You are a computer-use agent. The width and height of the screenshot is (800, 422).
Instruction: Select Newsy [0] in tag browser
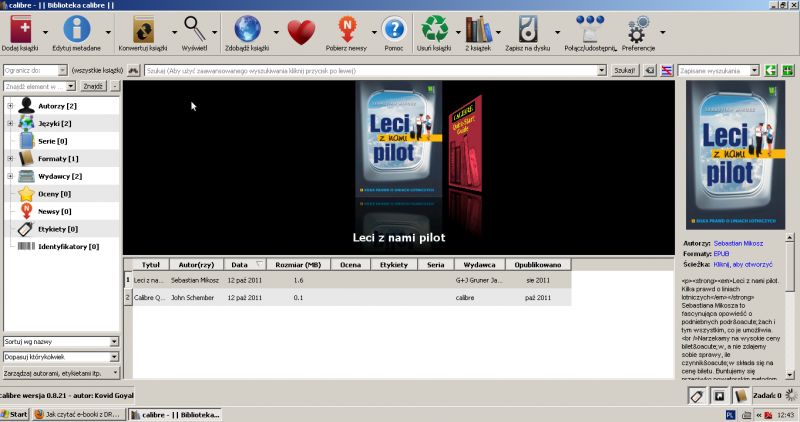(55, 211)
